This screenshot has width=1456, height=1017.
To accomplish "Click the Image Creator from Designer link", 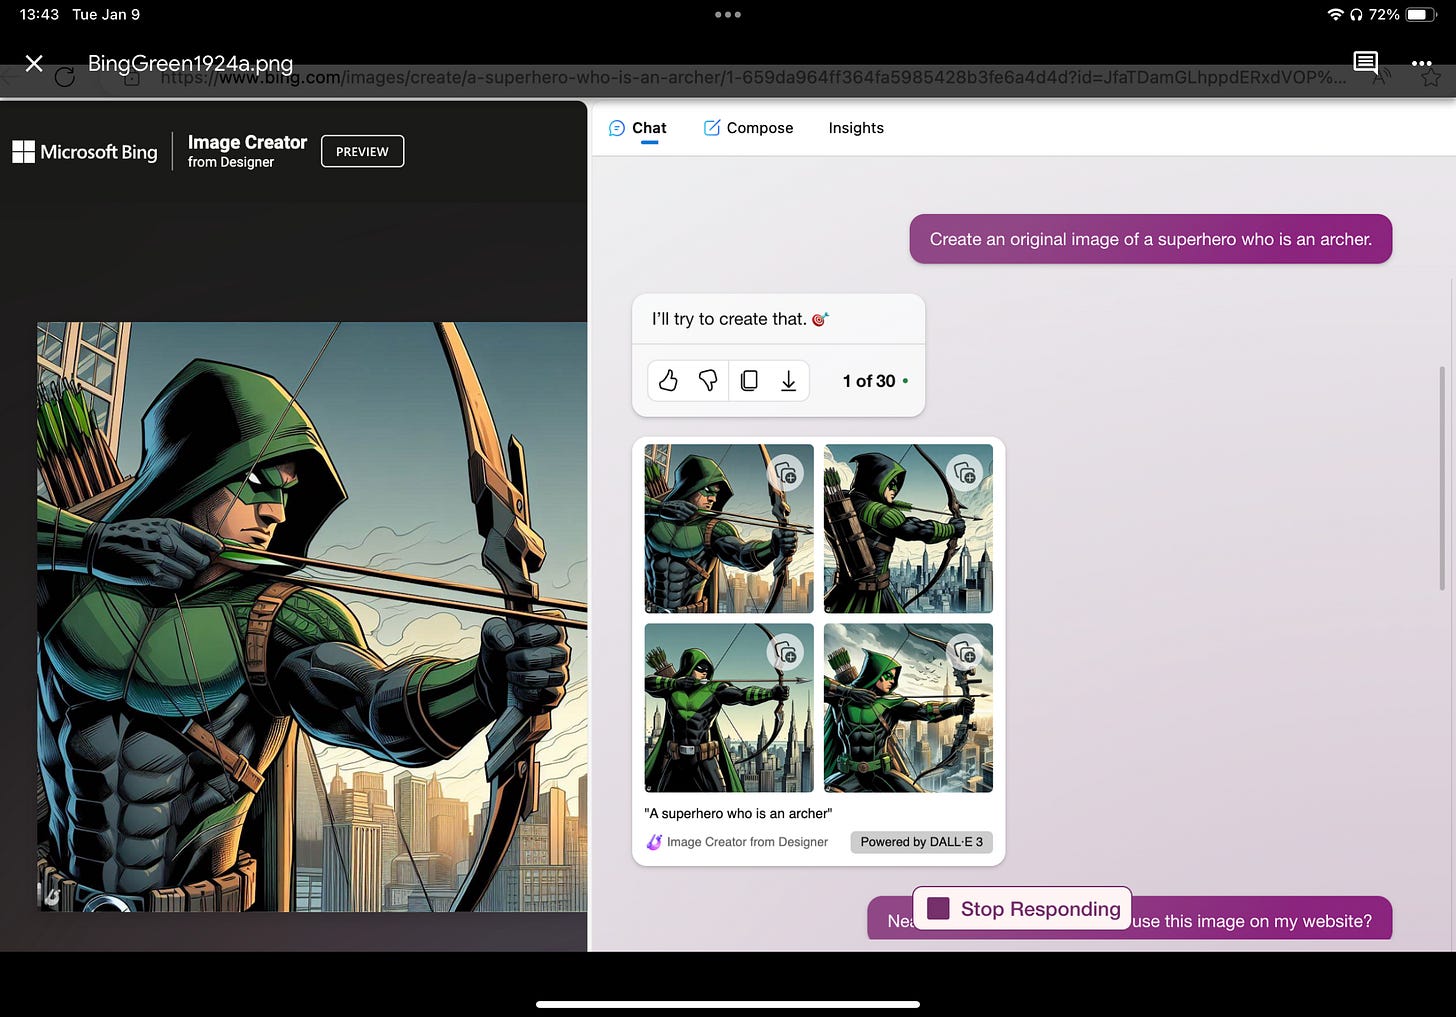I will (747, 842).
